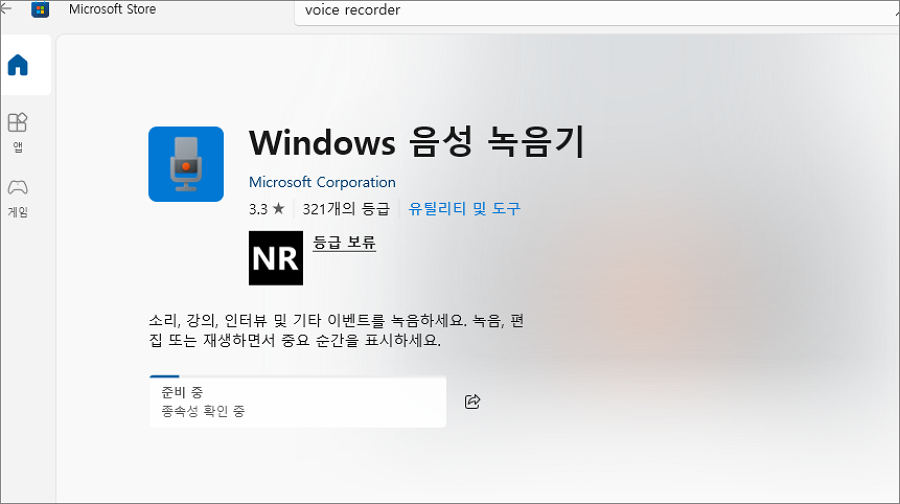Screen dimensions: 900x504
Task: Click the share icon beside install progress
Action: click(472, 401)
